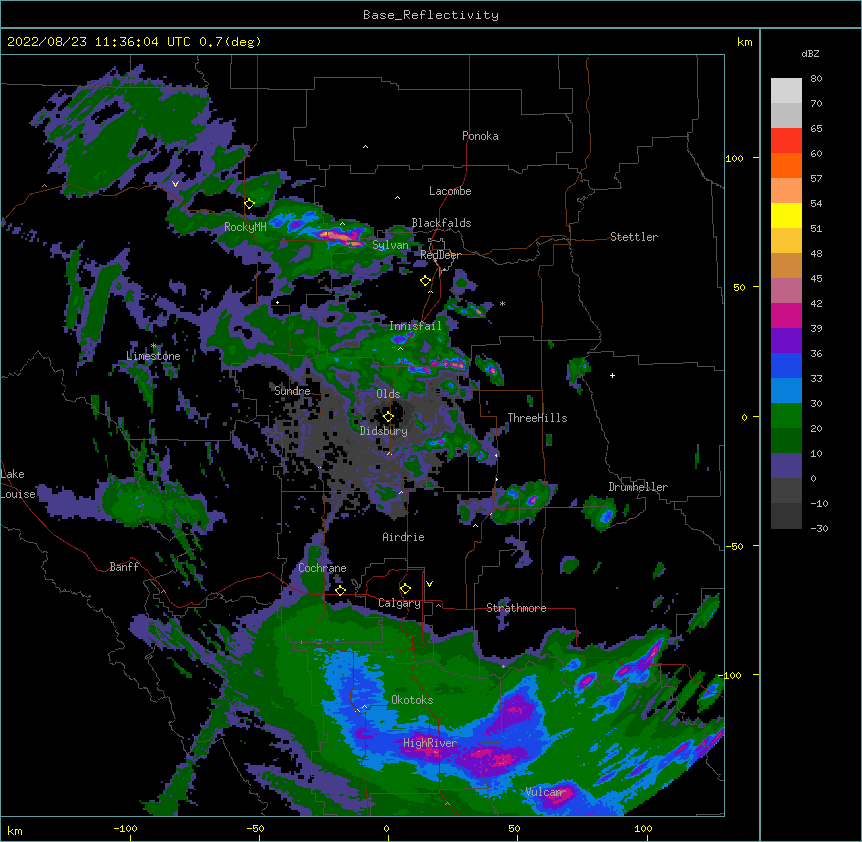Select the yellow diamond marker below RedDeer

(425, 281)
